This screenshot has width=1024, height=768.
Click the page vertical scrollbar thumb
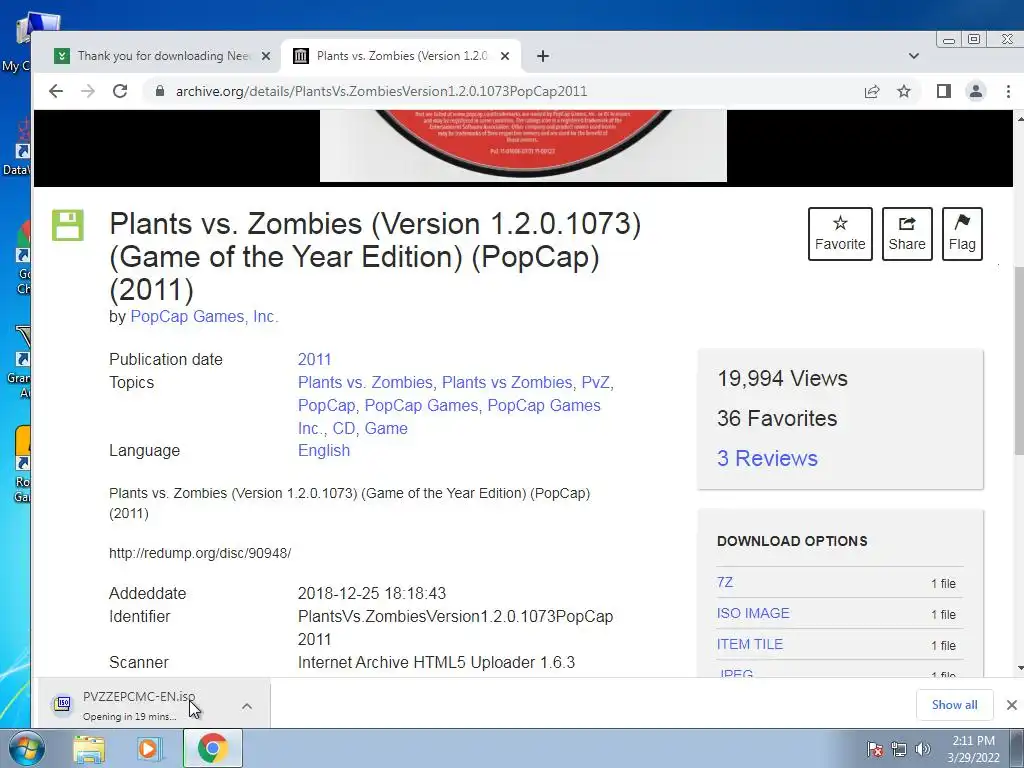1019,360
